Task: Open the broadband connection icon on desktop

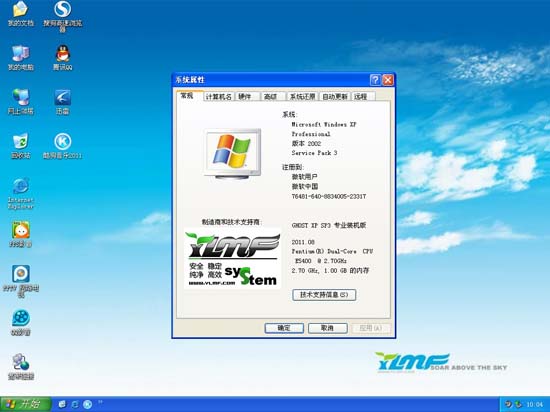Action: pos(21,367)
